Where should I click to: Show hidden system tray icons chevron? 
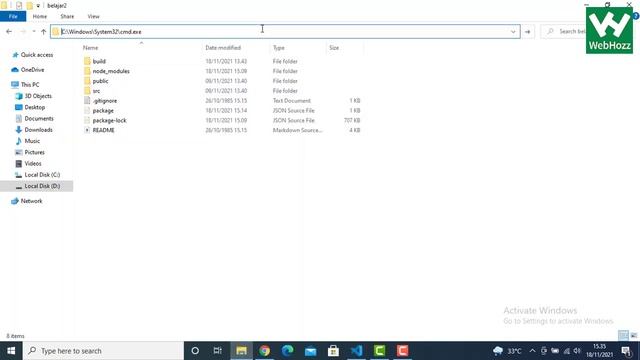pyautogui.click(x=532, y=351)
